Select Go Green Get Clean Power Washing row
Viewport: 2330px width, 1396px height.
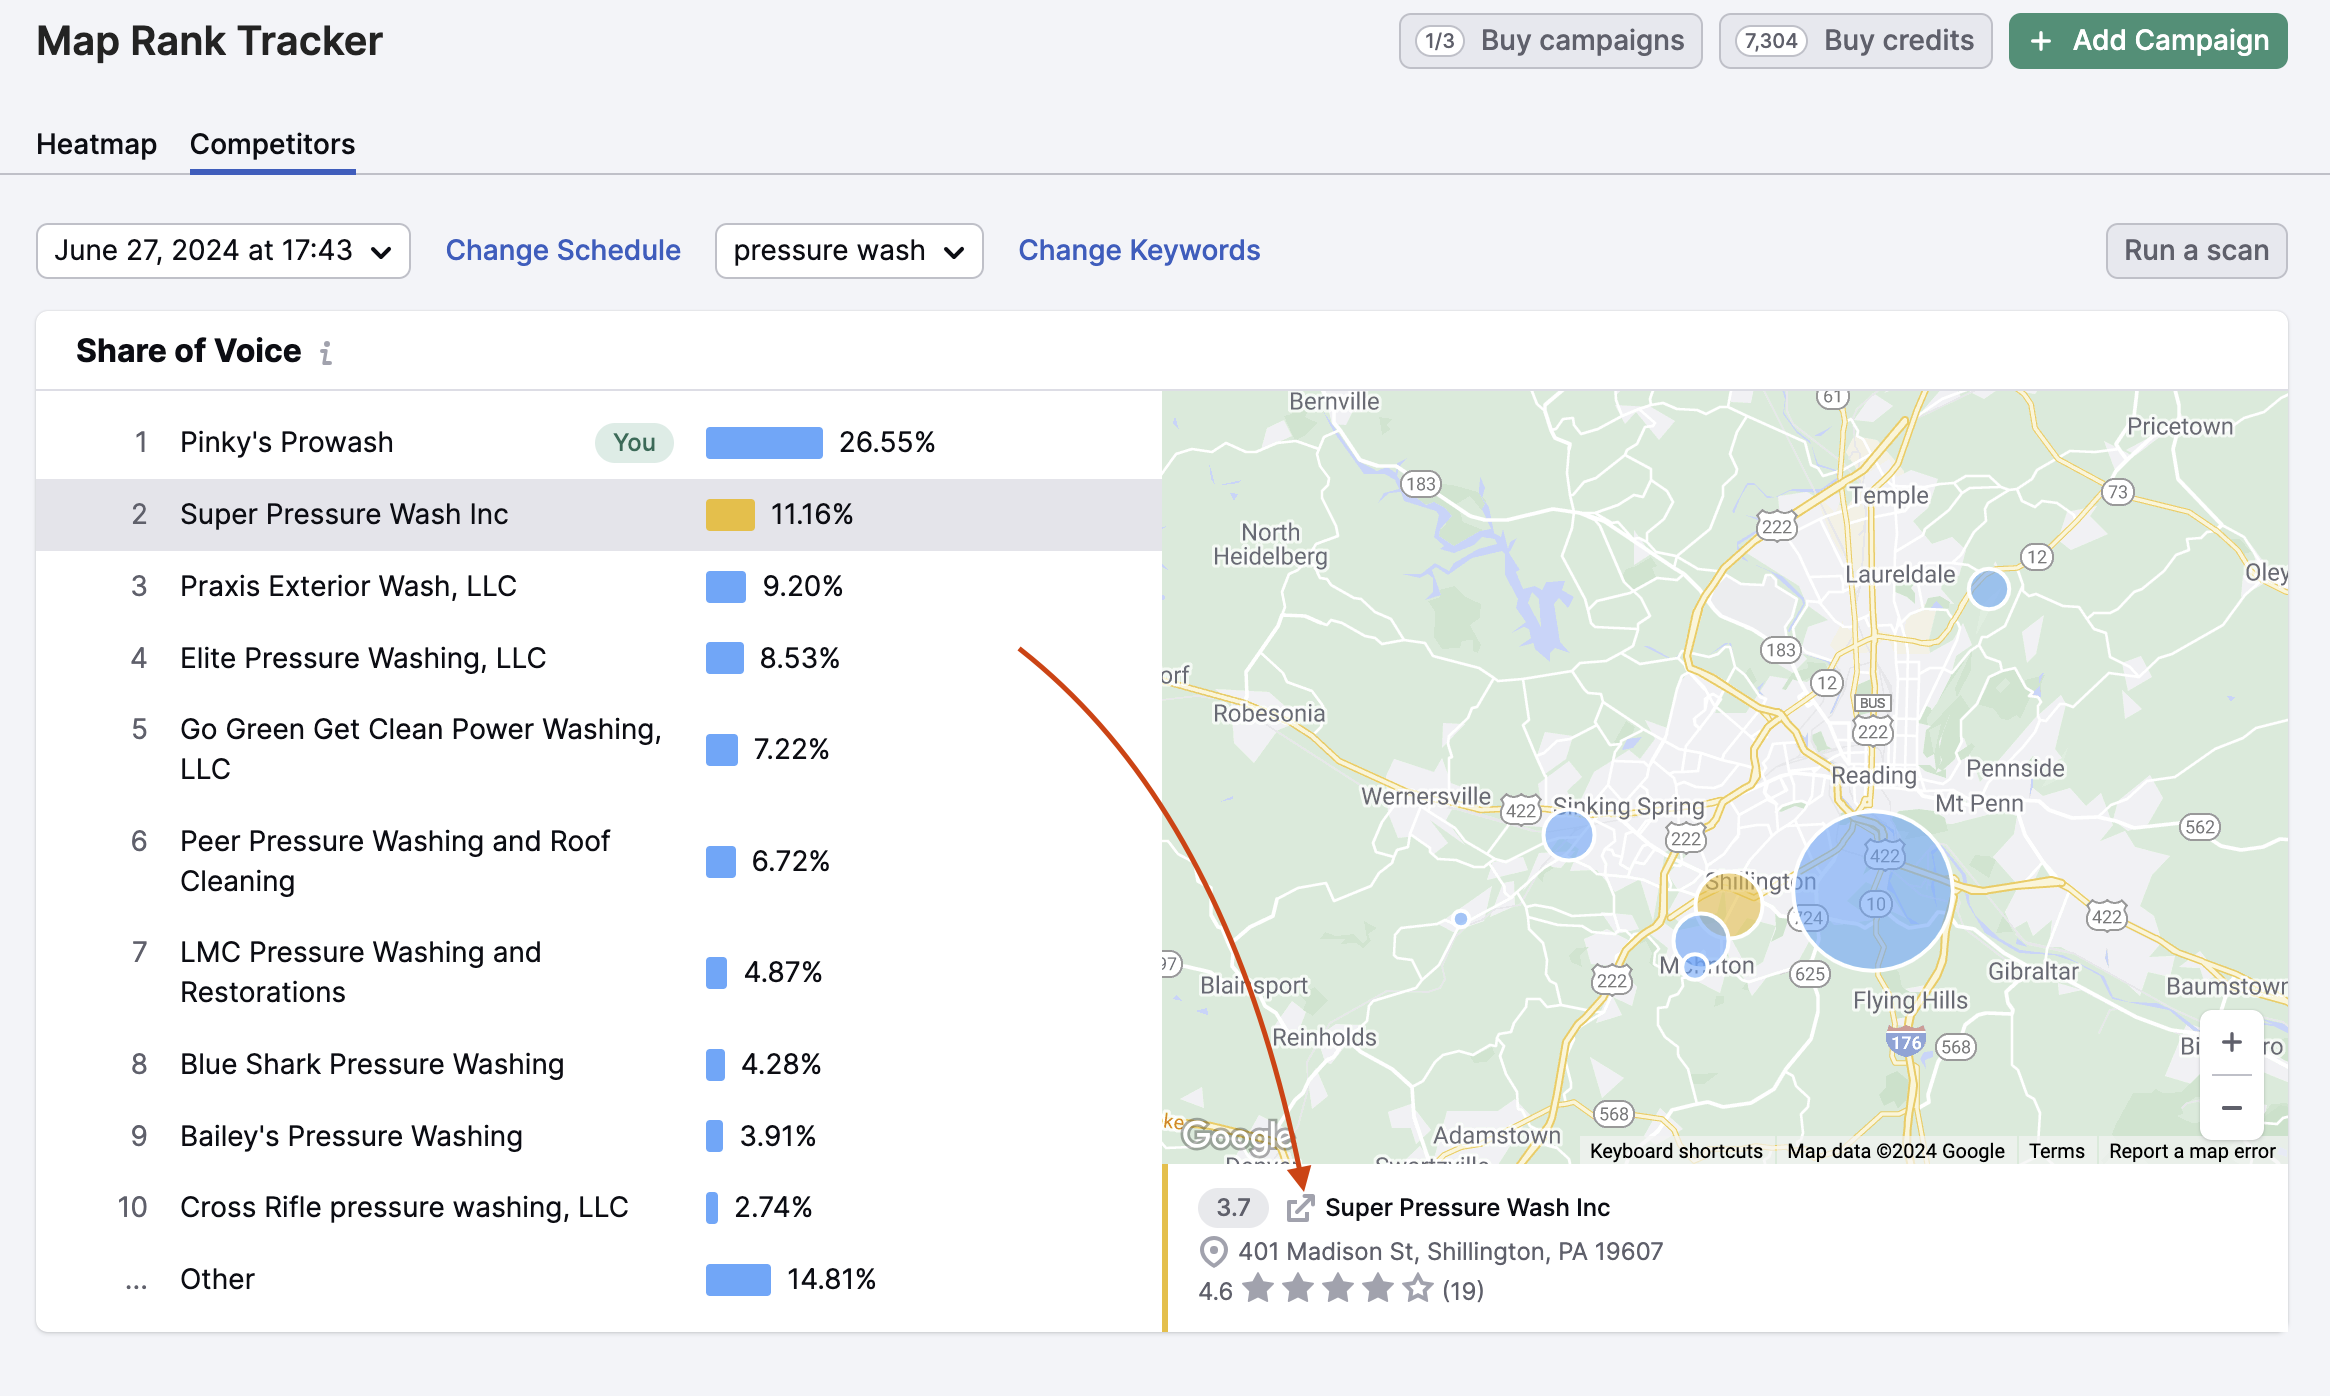point(599,750)
